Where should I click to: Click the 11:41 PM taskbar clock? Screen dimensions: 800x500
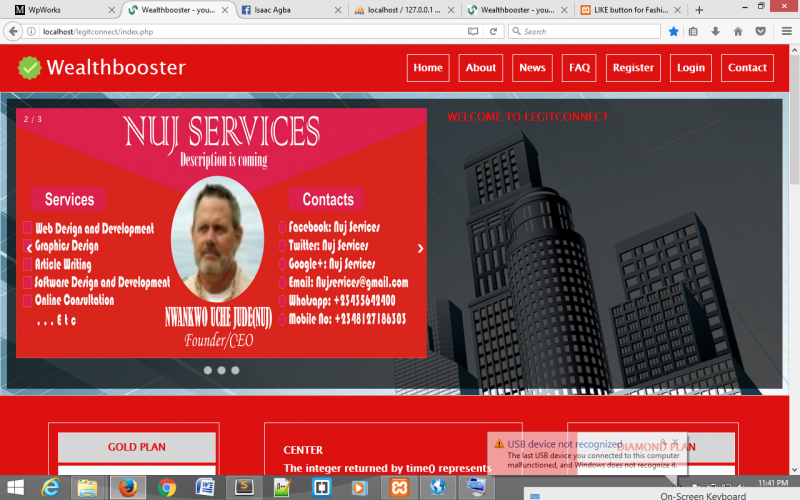pos(773,483)
